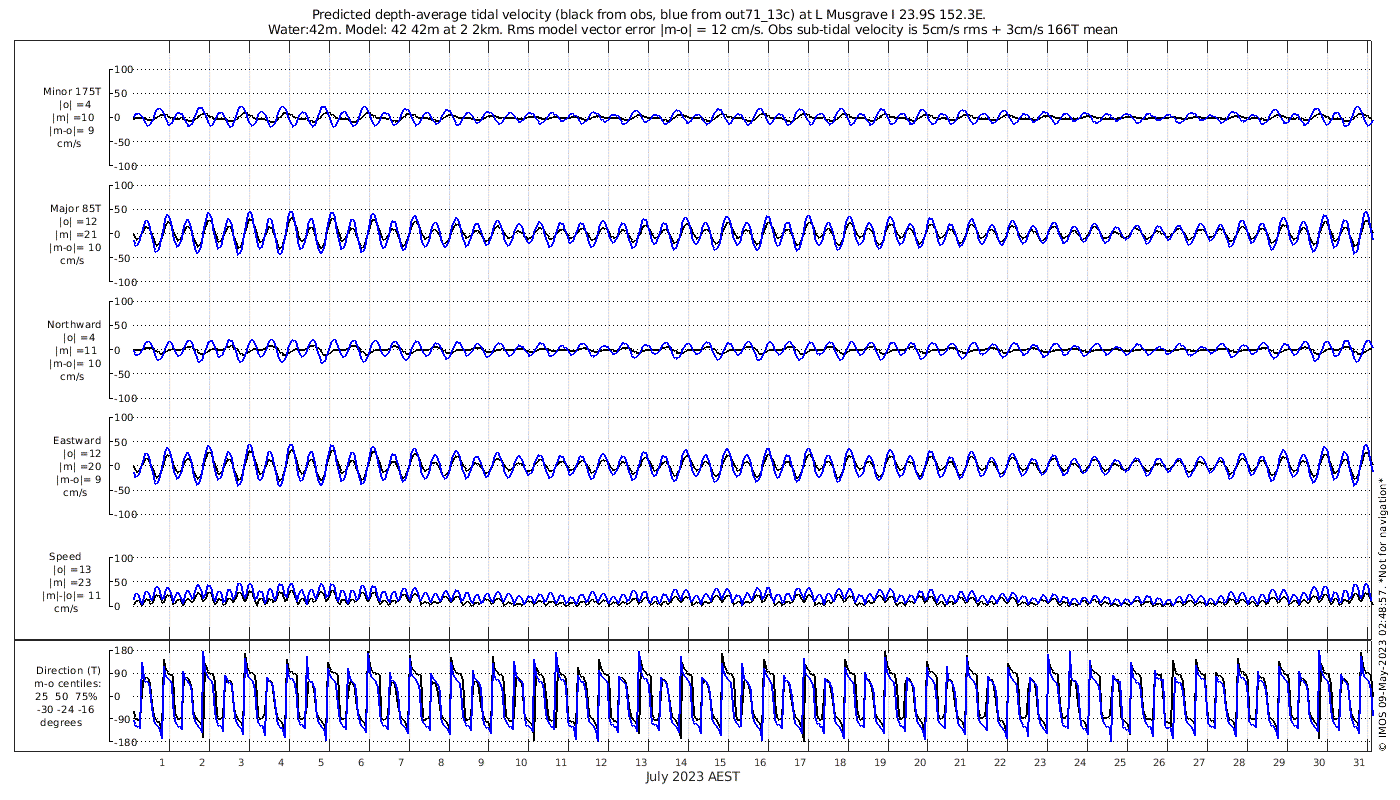Click the '|o| =13' value in Speed panel
Screen dimensions: 1400x800
[x=73, y=569]
